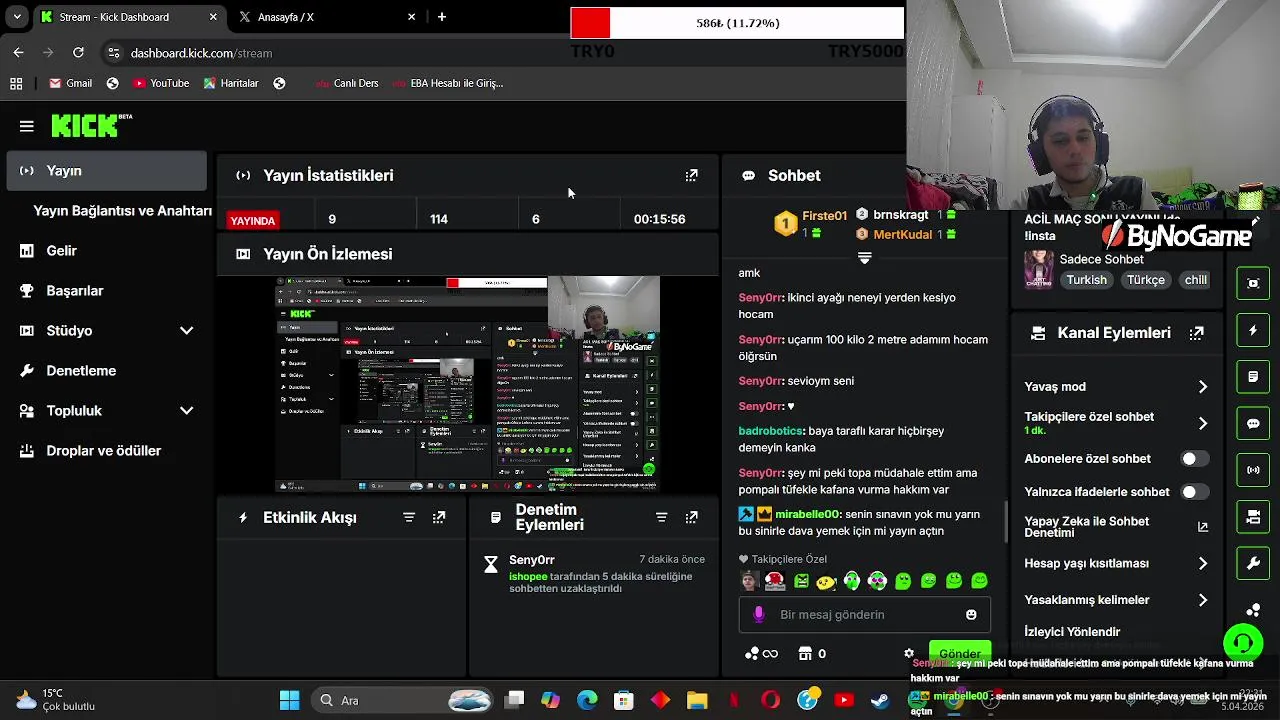Click the Turkish tag chip
This screenshot has height=720, width=1280.
click(x=1087, y=280)
